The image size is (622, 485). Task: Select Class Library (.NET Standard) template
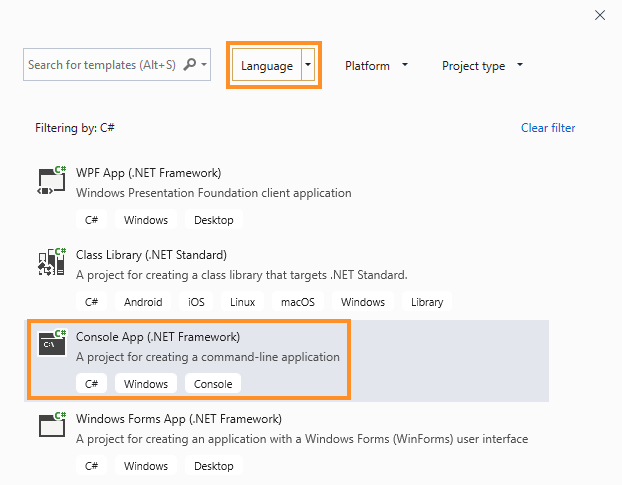click(x=286, y=279)
